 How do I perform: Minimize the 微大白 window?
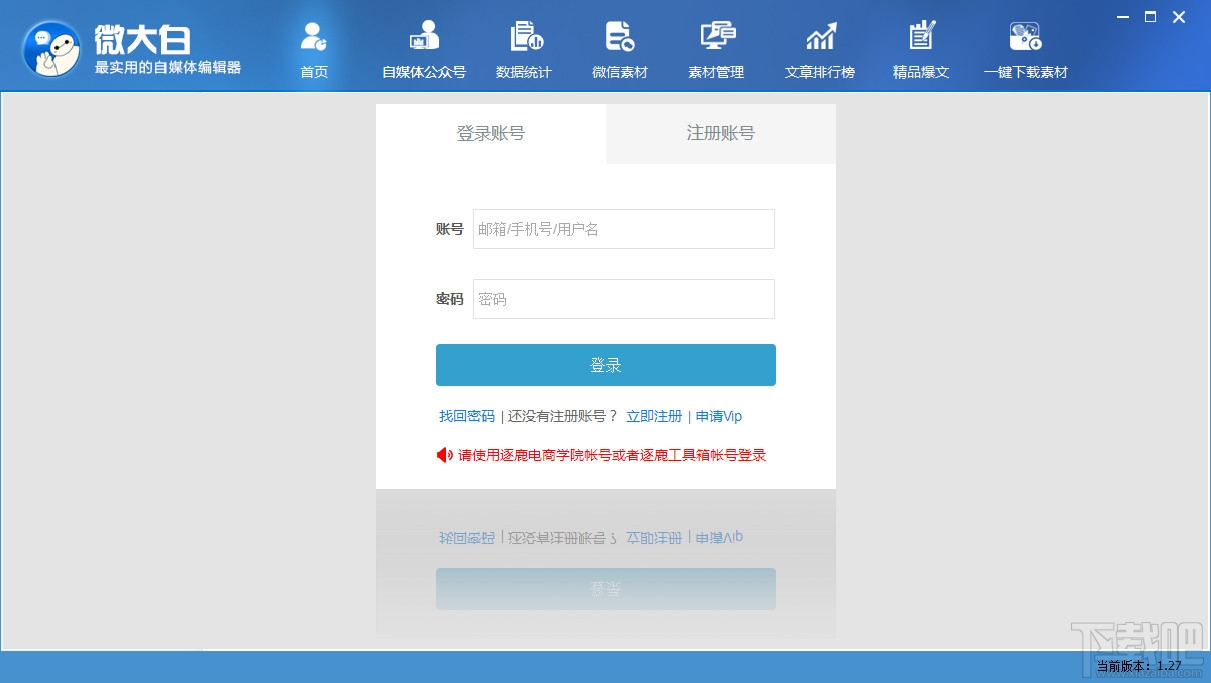(1123, 16)
